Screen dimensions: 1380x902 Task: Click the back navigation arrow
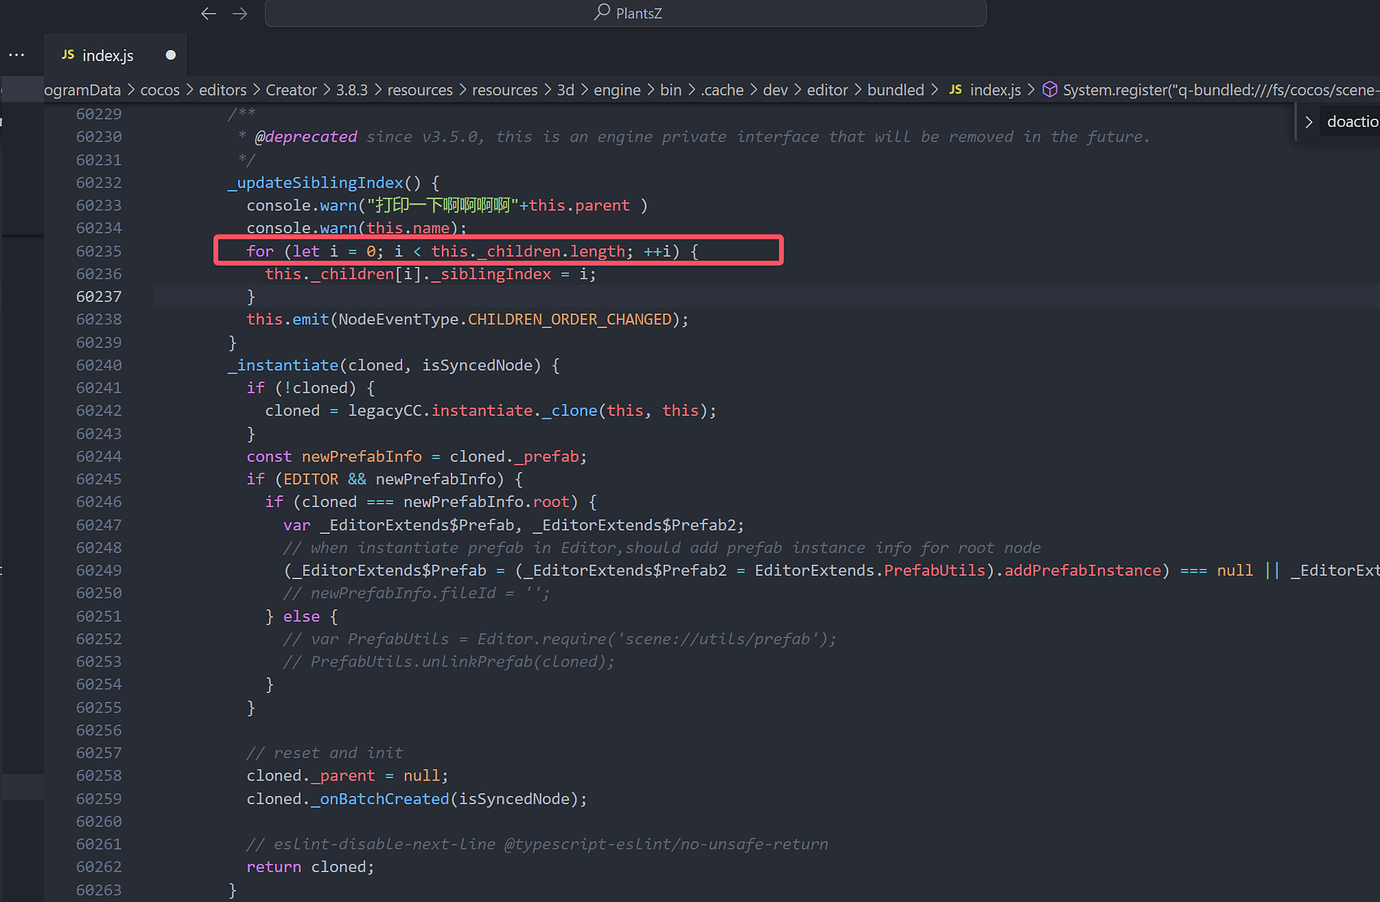(208, 13)
